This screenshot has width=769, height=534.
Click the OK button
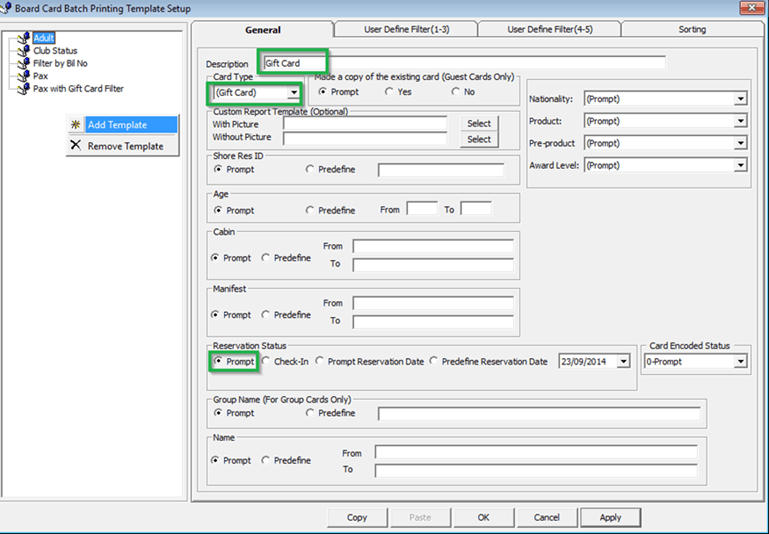(x=484, y=517)
